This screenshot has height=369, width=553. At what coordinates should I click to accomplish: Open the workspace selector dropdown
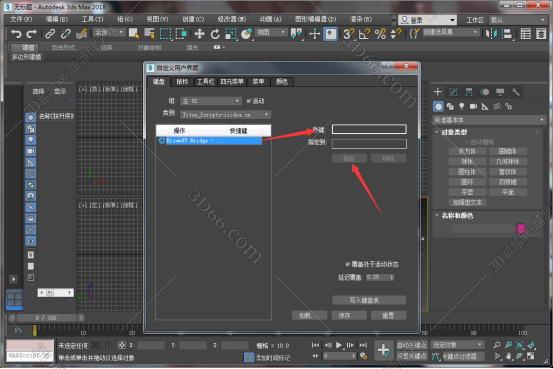click(x=518, y=20)
